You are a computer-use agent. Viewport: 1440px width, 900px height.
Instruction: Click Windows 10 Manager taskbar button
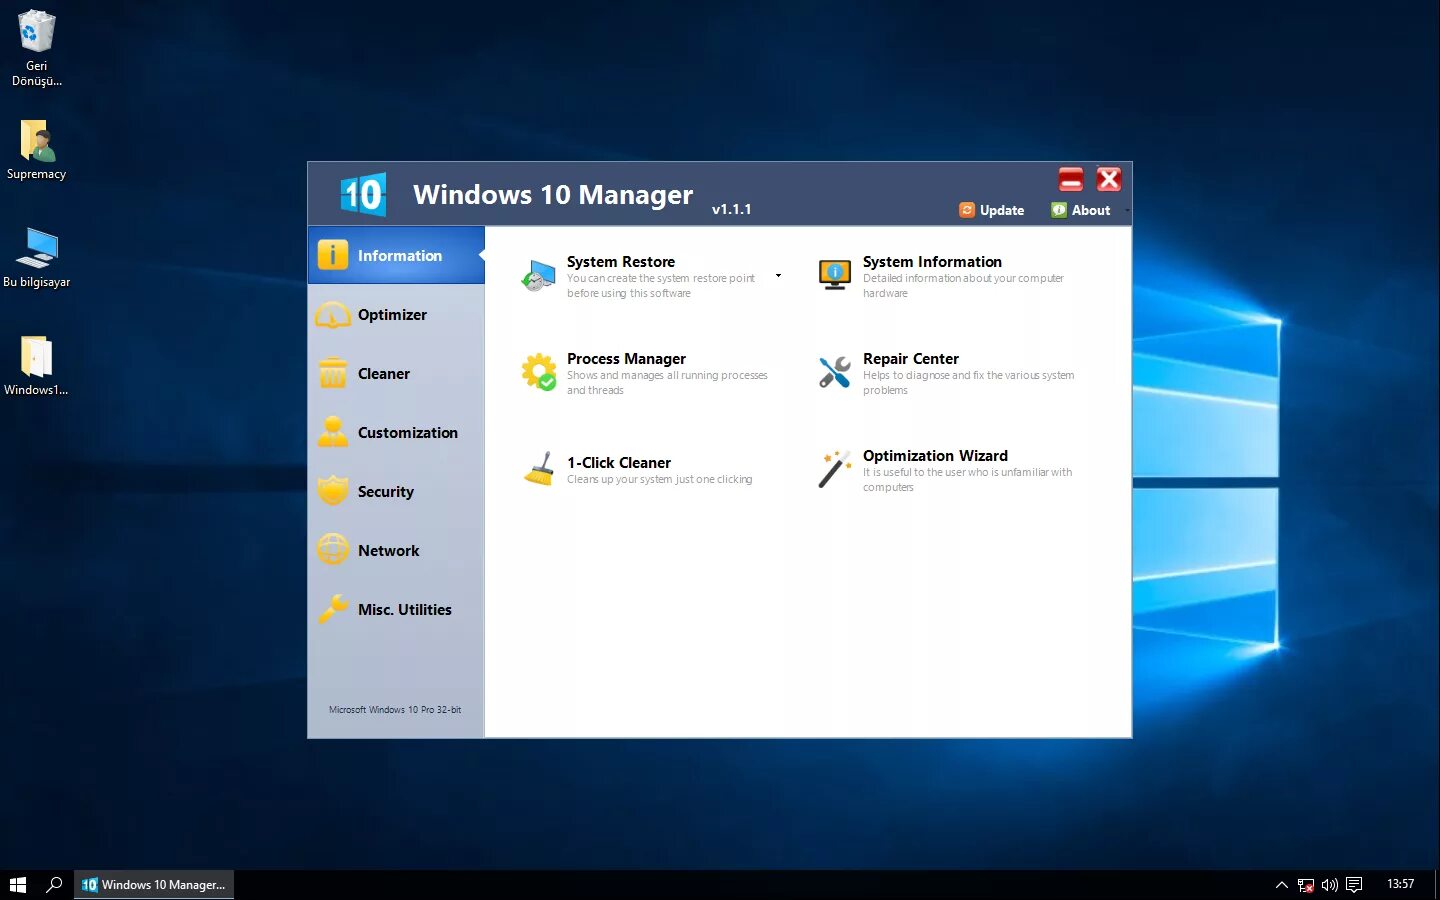154,885
